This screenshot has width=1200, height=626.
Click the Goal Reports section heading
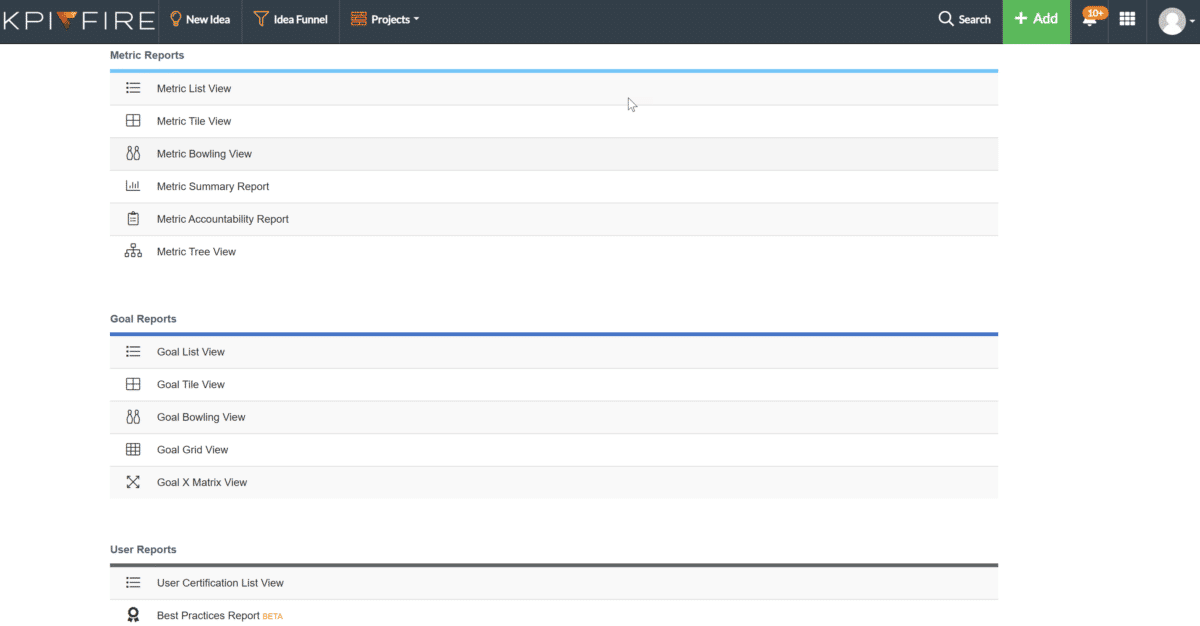[x=143, y=319]
